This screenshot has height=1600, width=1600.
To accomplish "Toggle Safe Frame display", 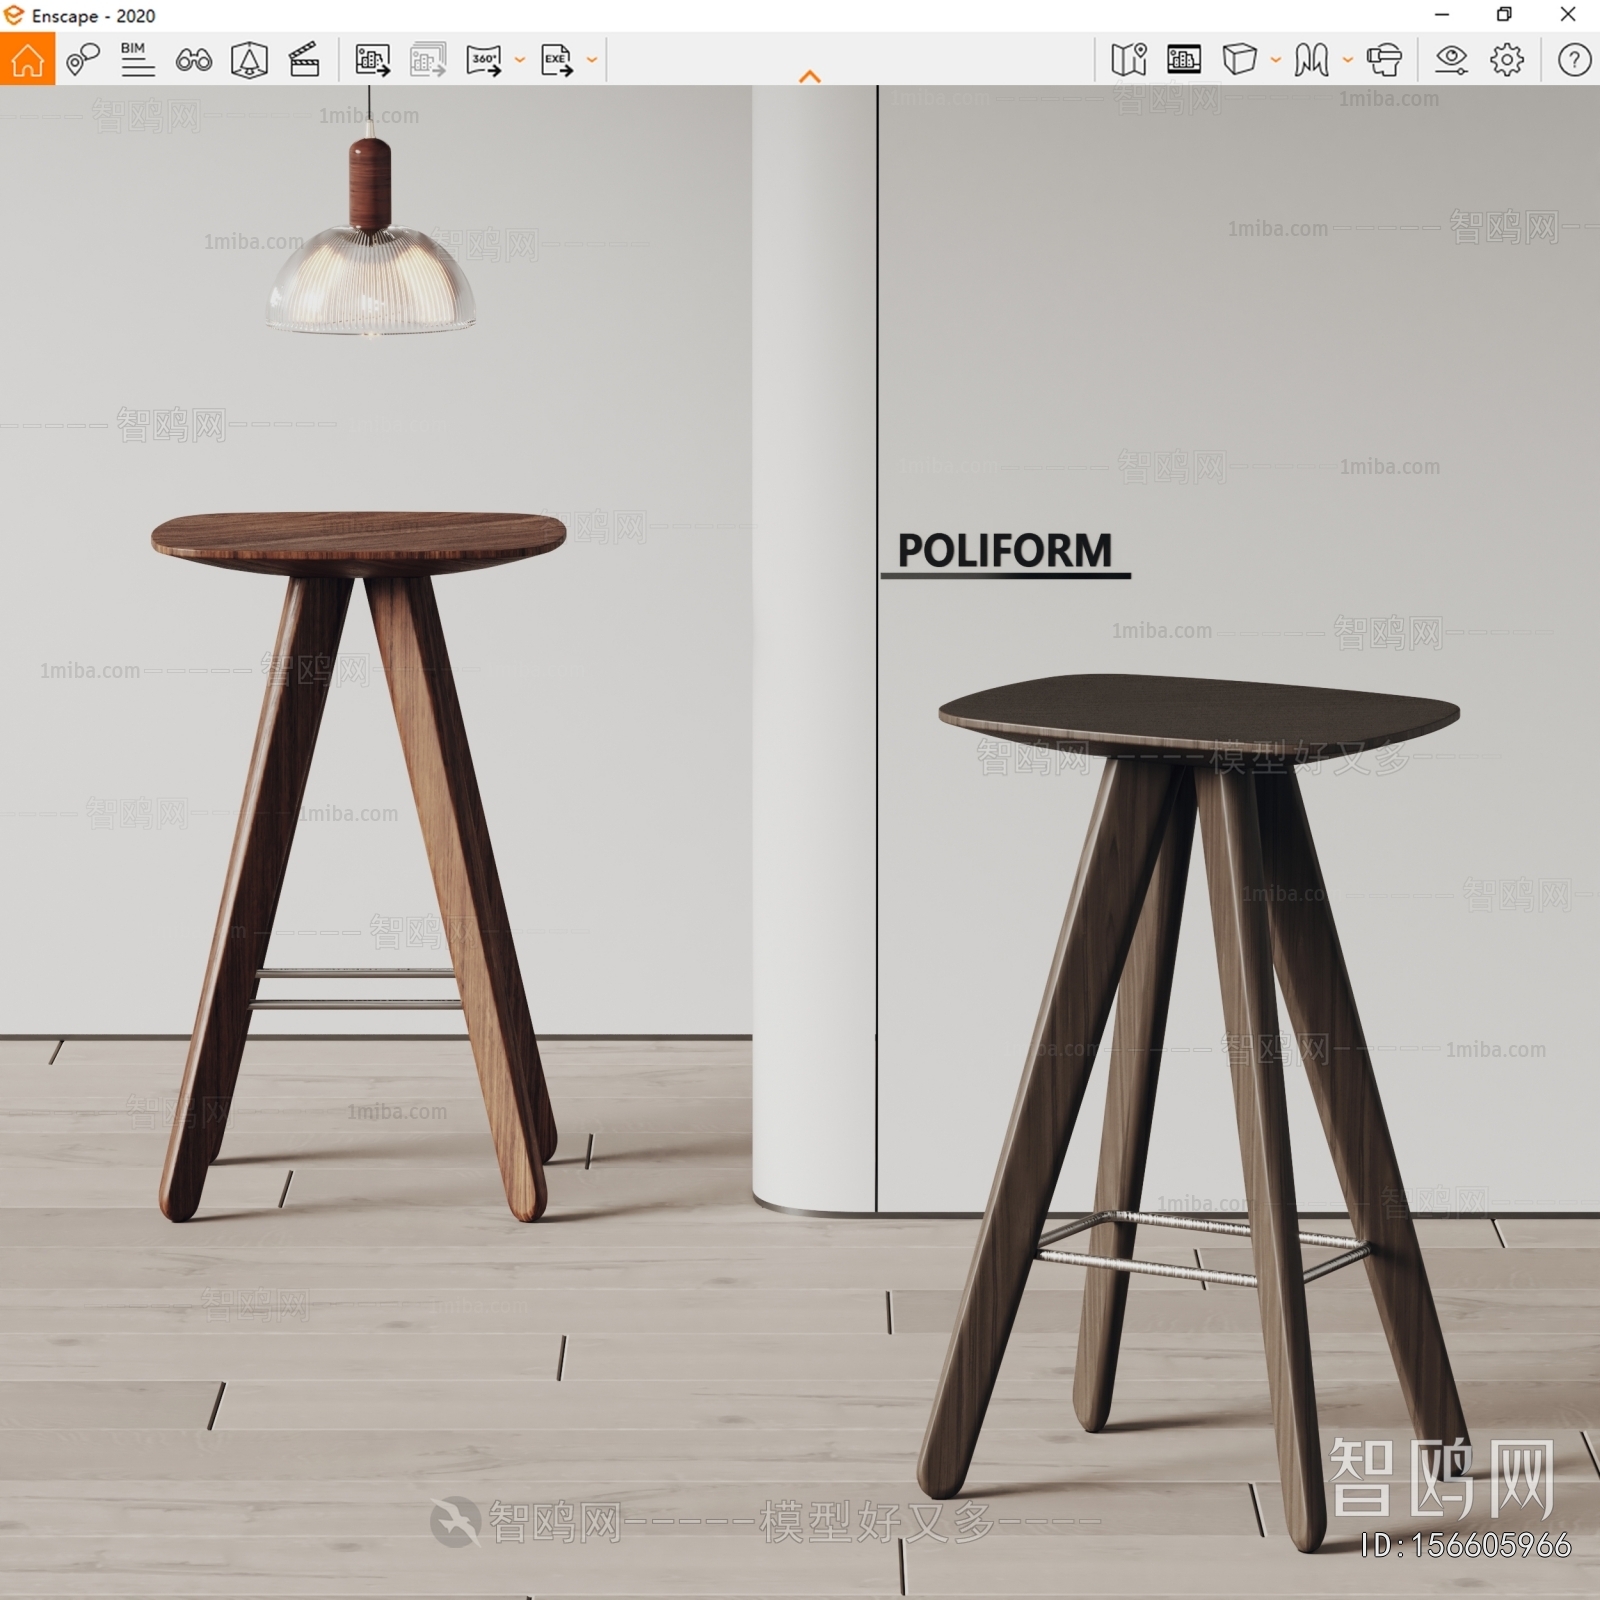I will [x=249, y=60].
